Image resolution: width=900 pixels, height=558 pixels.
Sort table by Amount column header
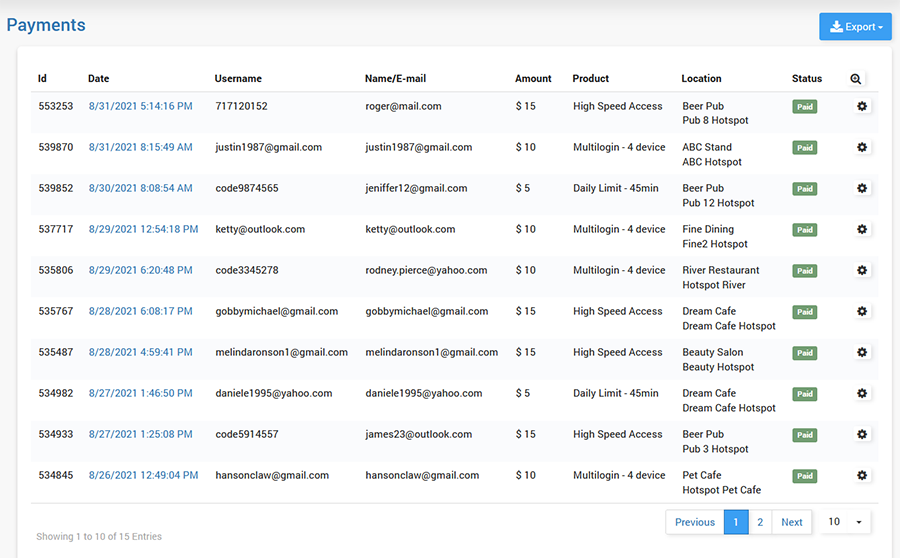[533, 79]
